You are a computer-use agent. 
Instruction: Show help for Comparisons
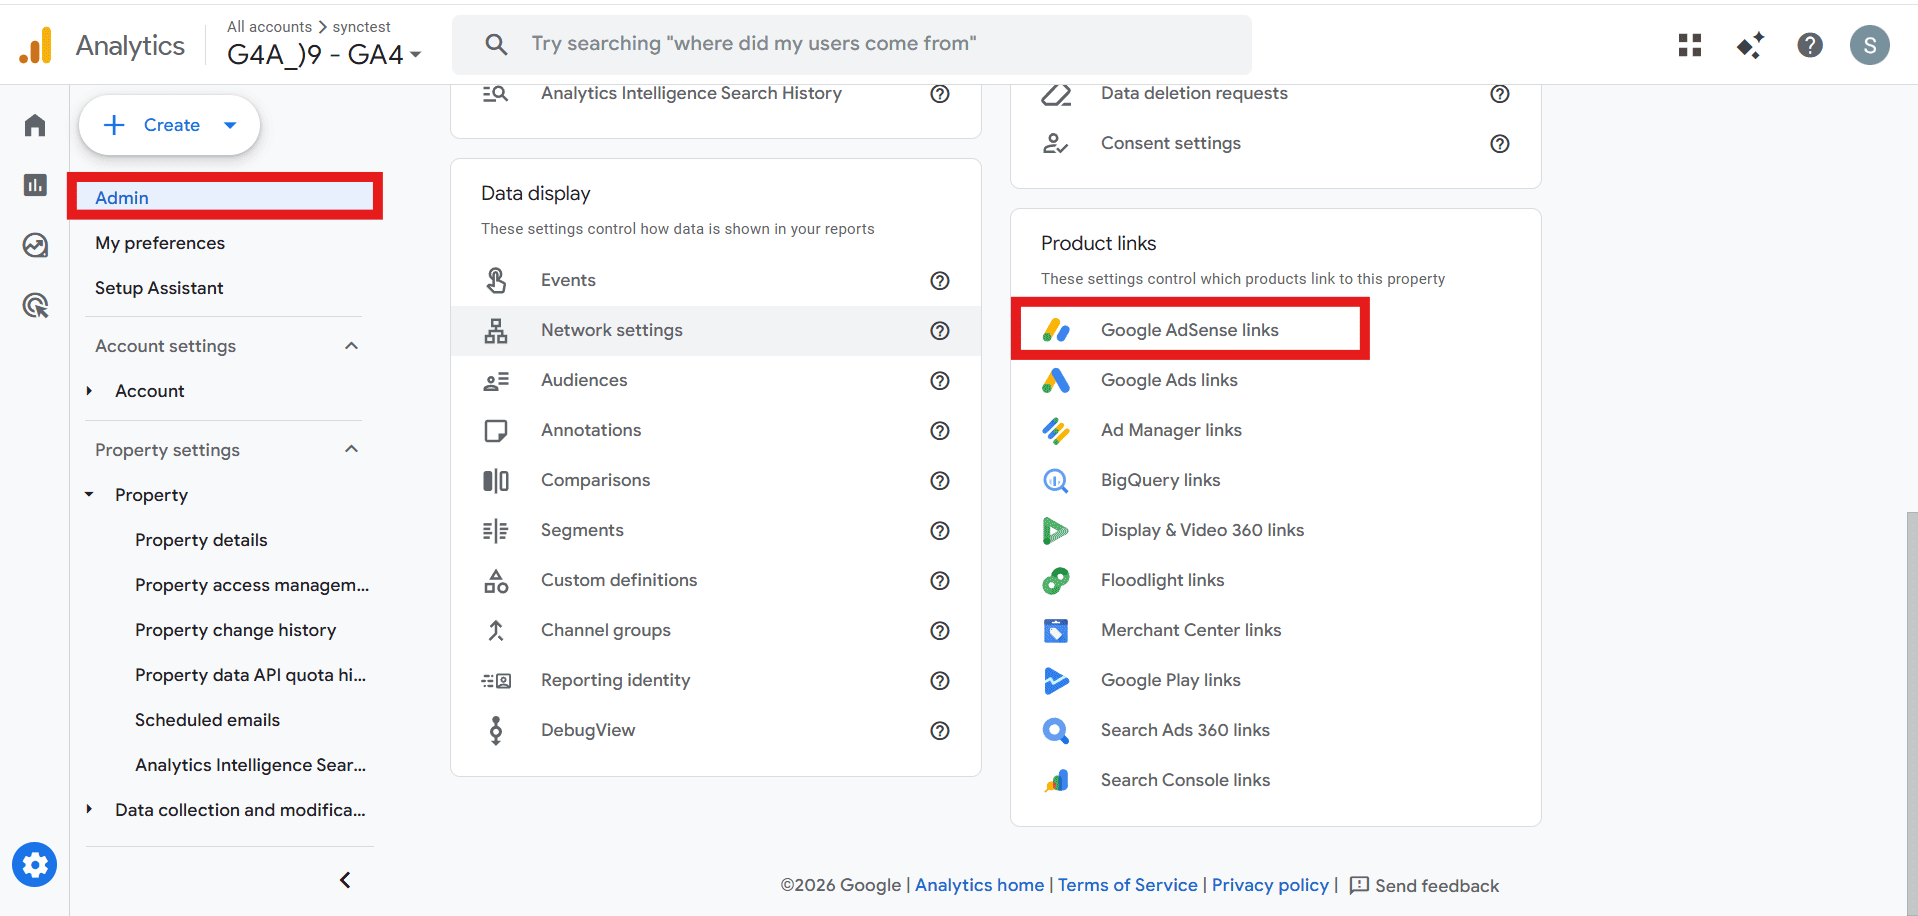(x=940, y=481)
